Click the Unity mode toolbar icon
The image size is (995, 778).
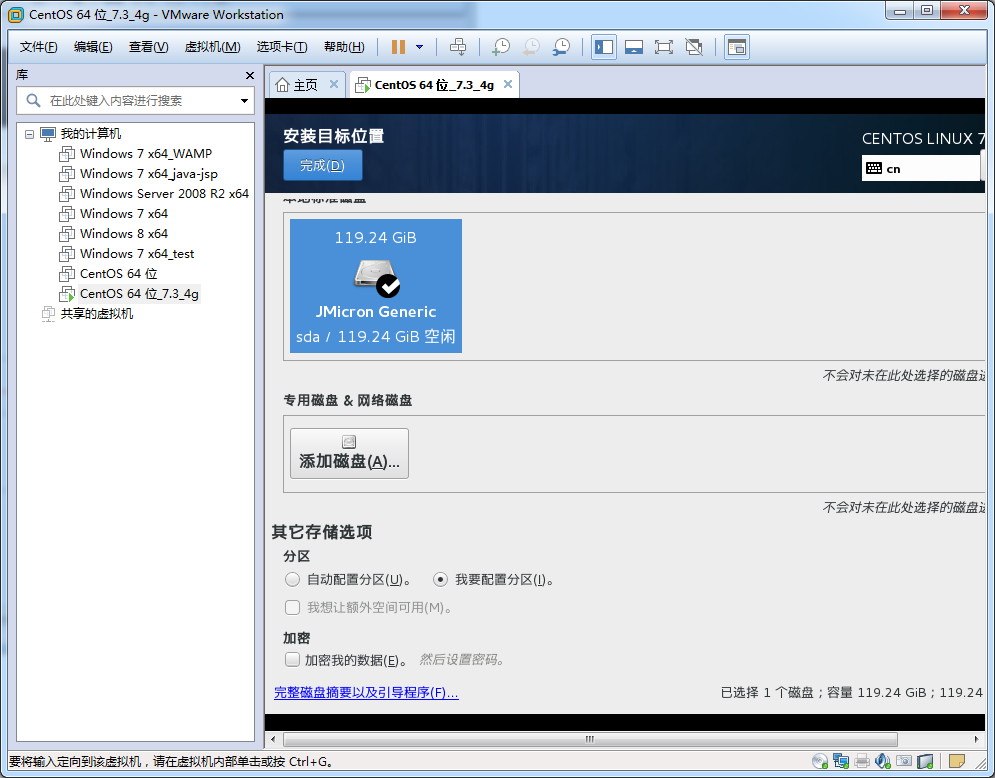click(x=694, y=47)
